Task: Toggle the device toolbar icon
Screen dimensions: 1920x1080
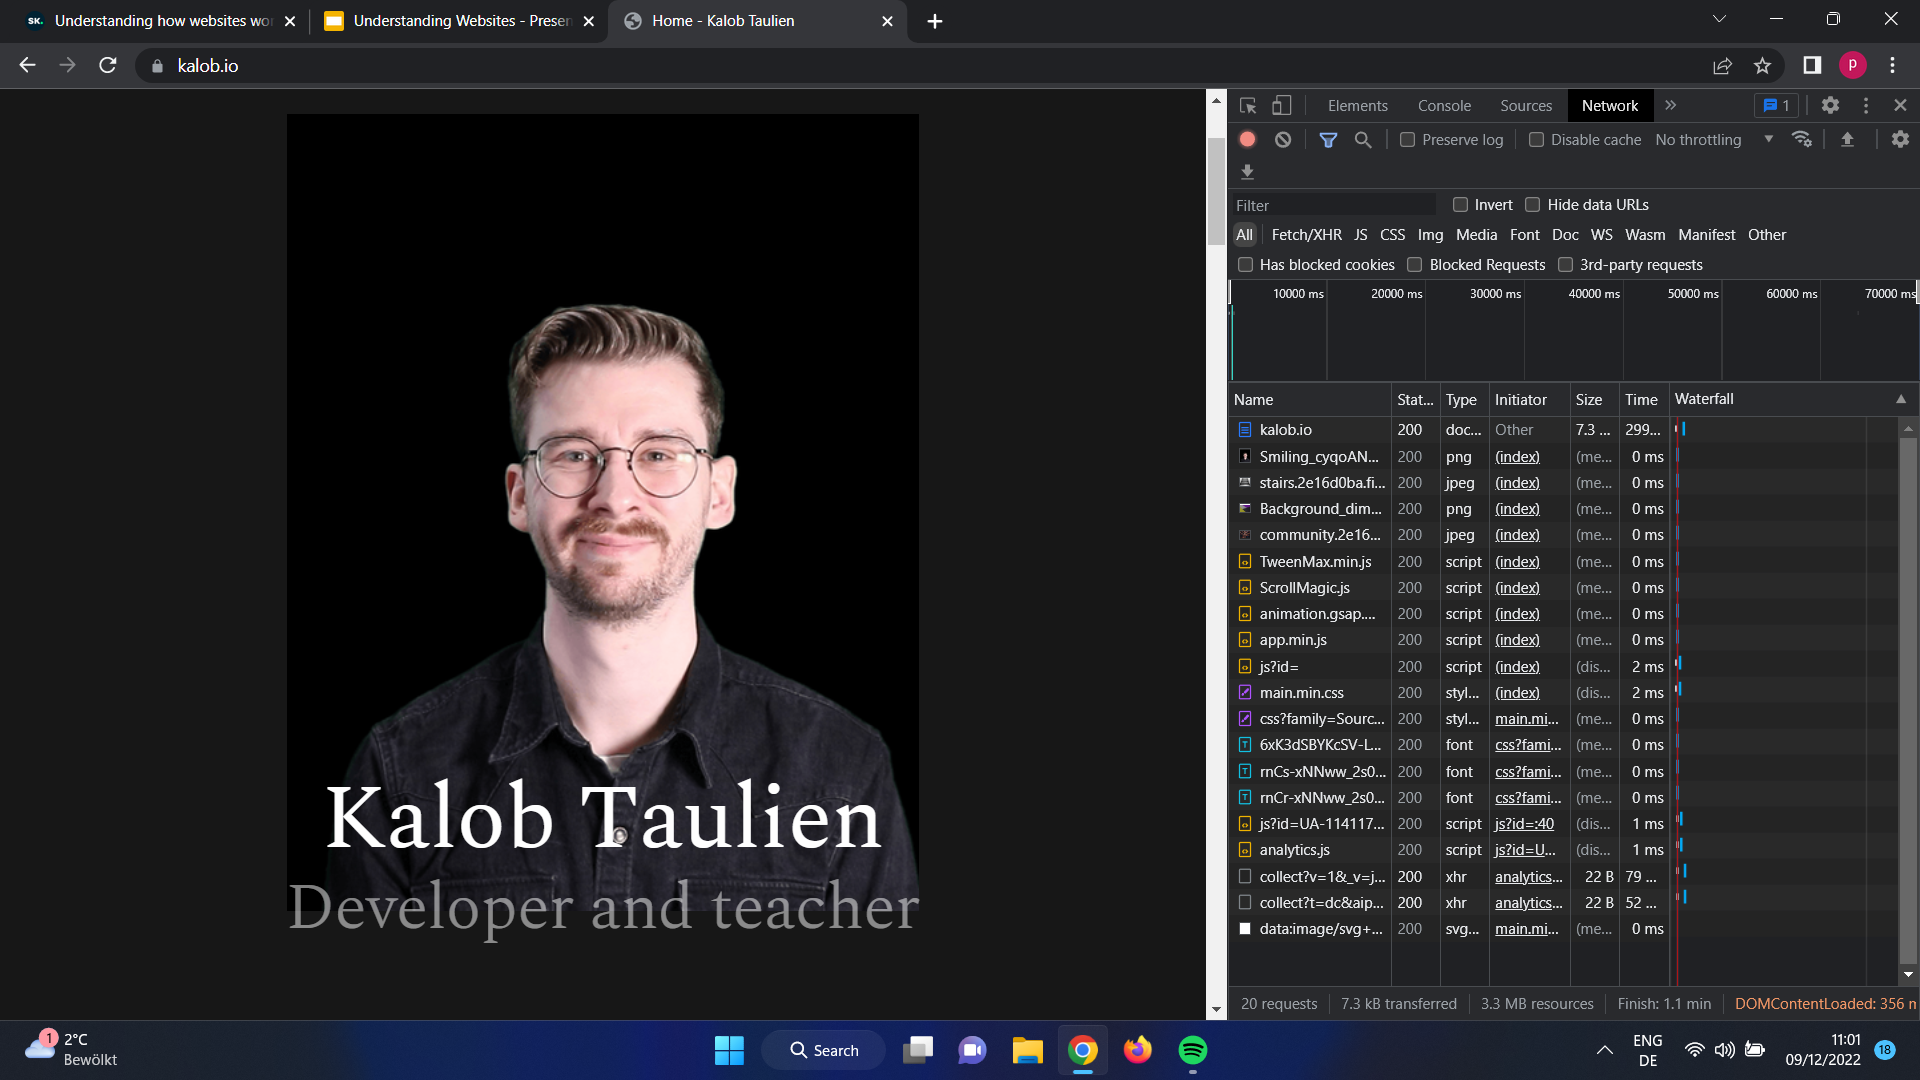Action: [1281, 106]
